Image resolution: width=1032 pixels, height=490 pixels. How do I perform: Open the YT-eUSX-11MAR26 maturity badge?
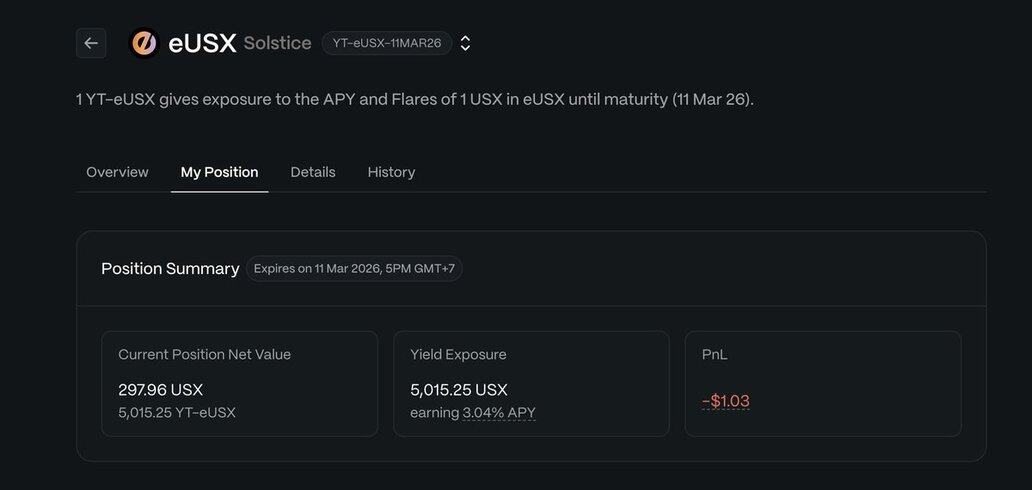point(387,43)
